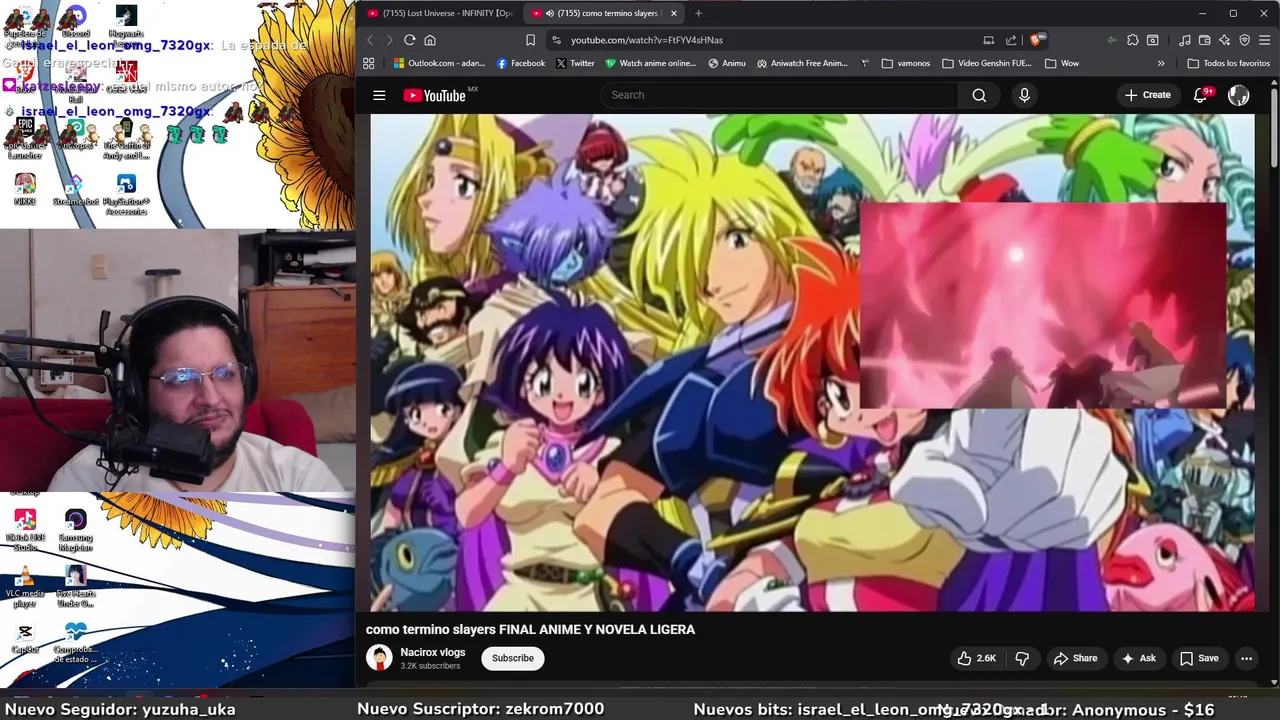Open the Todos los favoritos folder
This screenshot has height=720, width=1280.
click(x=1228, y=63)
